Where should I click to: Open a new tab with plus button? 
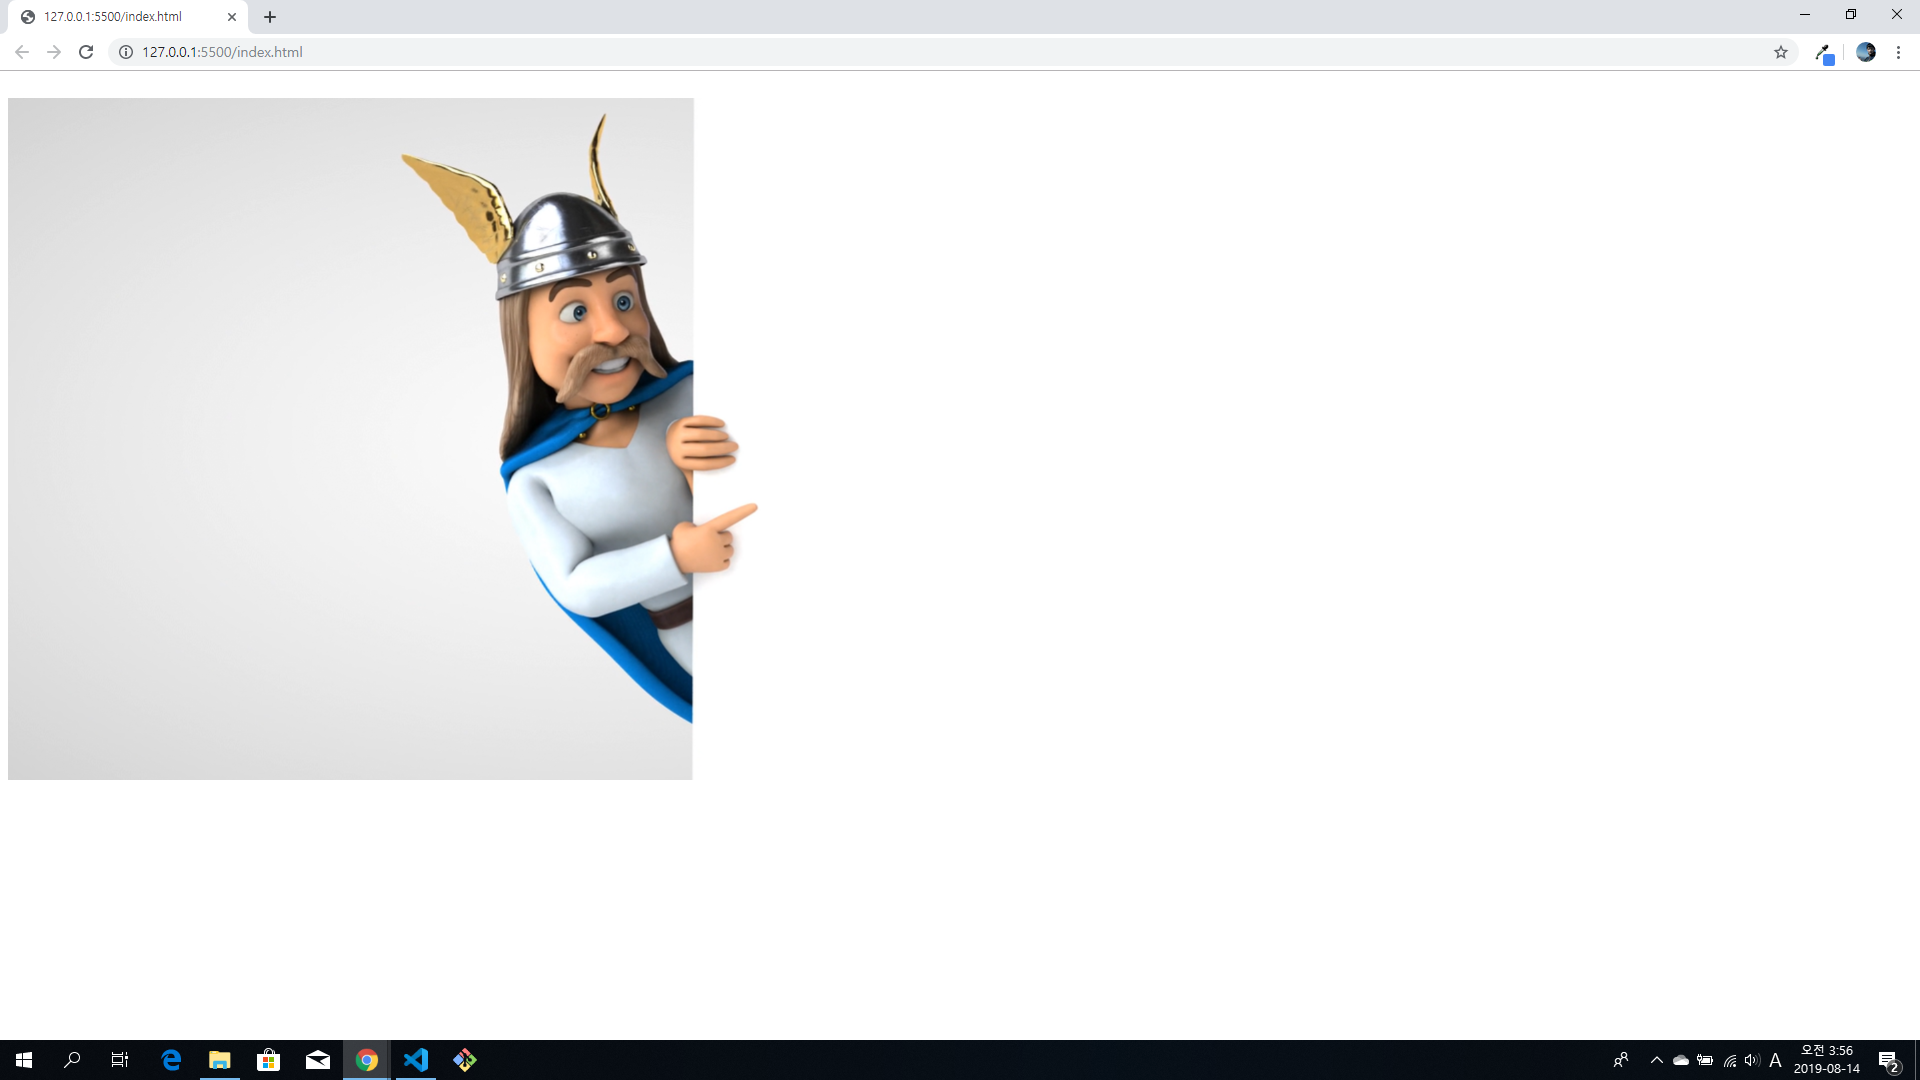click(270, 17)
